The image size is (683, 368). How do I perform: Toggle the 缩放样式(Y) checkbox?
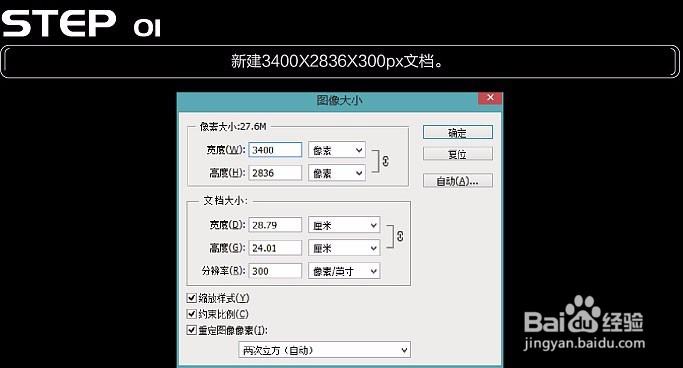tap(191, 298)
